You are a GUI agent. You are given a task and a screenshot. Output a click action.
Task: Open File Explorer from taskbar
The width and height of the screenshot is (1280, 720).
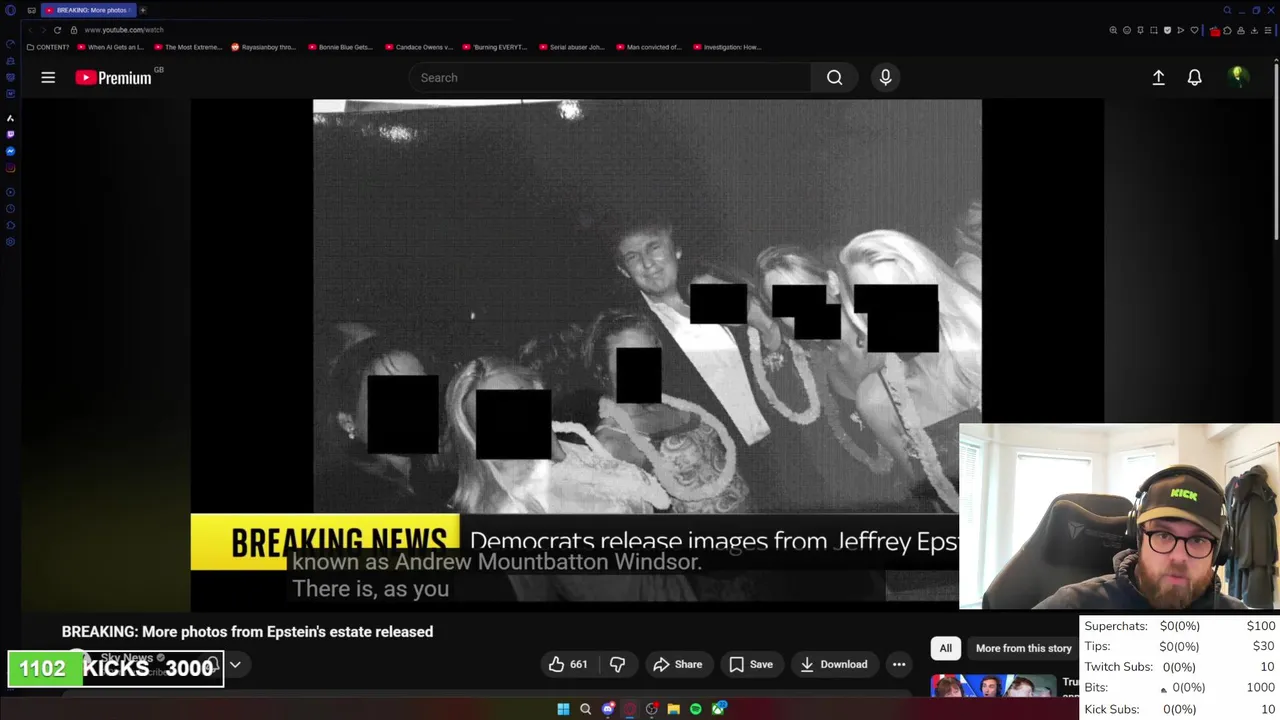(x=673, y=709)
